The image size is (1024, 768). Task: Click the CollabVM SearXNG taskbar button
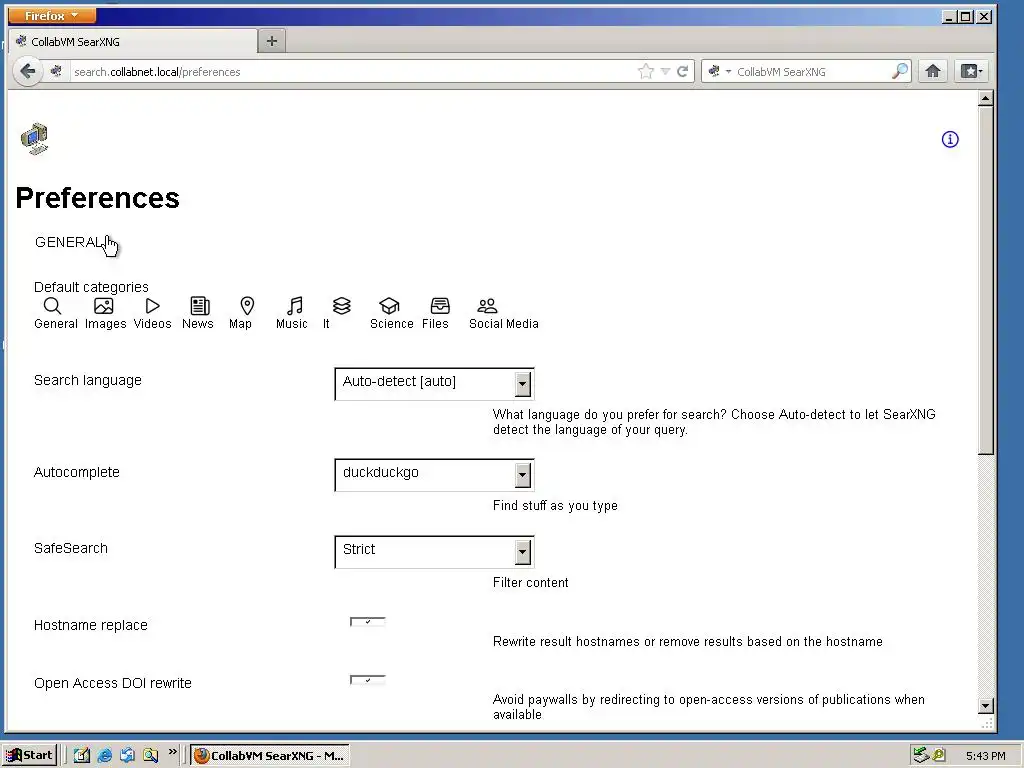tap(270, 756)
